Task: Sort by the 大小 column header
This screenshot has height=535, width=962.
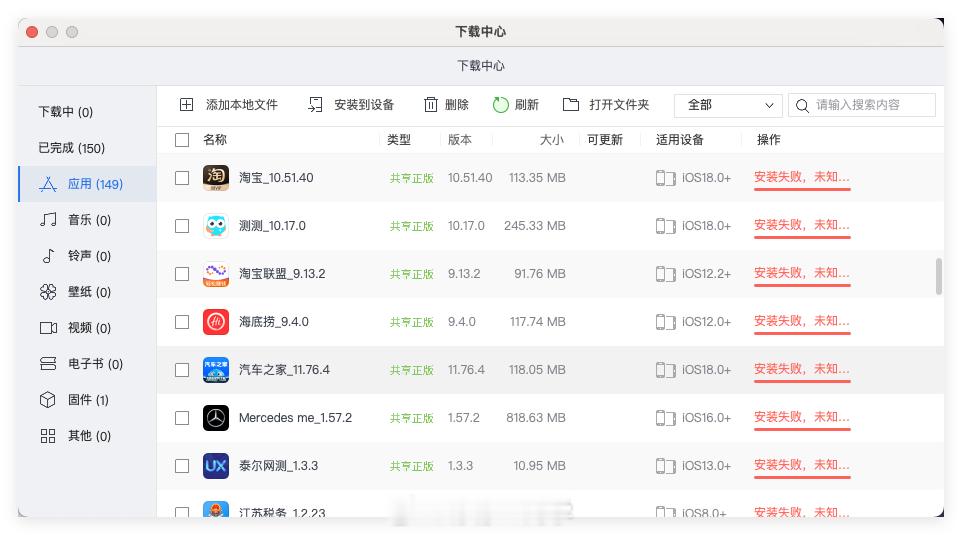Action: coord(552,140)
